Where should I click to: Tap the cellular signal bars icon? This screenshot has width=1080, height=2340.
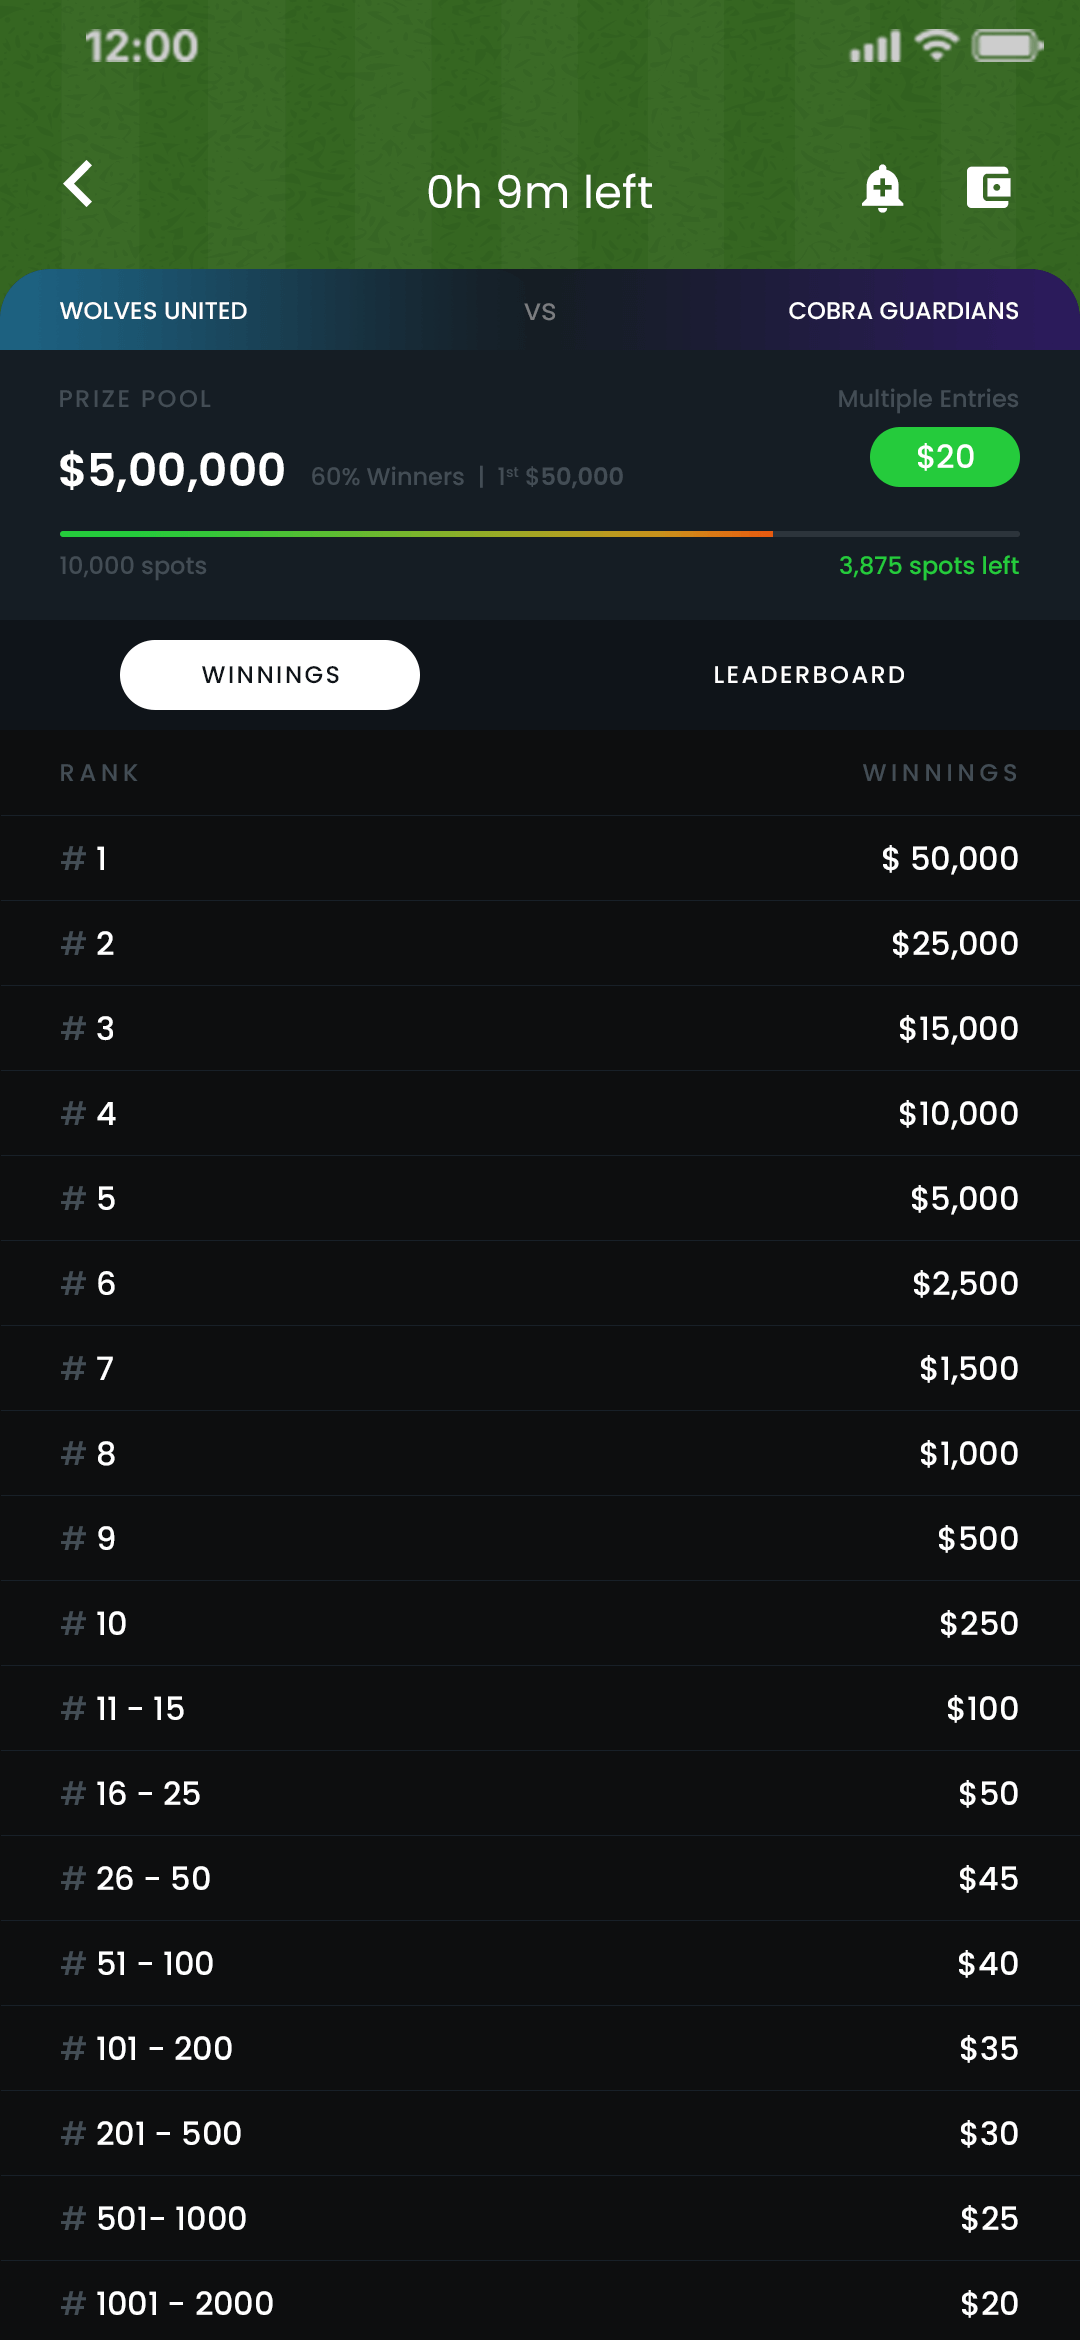click(x=875, y=47)
